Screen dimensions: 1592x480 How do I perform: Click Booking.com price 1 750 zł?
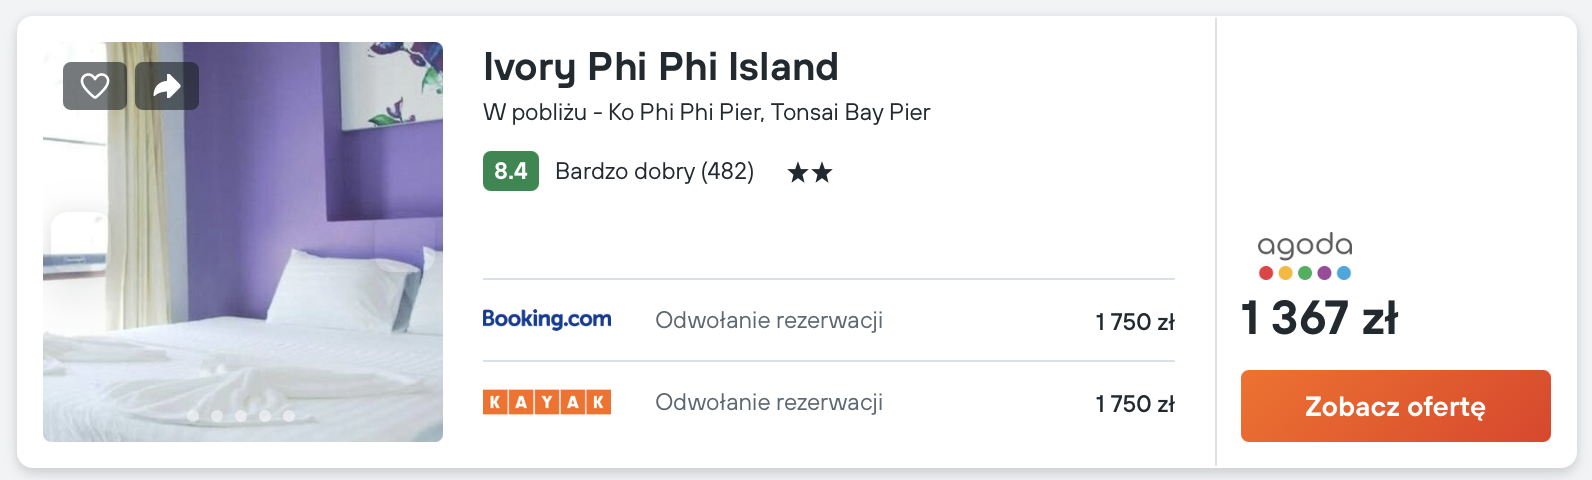[1134, 322]
